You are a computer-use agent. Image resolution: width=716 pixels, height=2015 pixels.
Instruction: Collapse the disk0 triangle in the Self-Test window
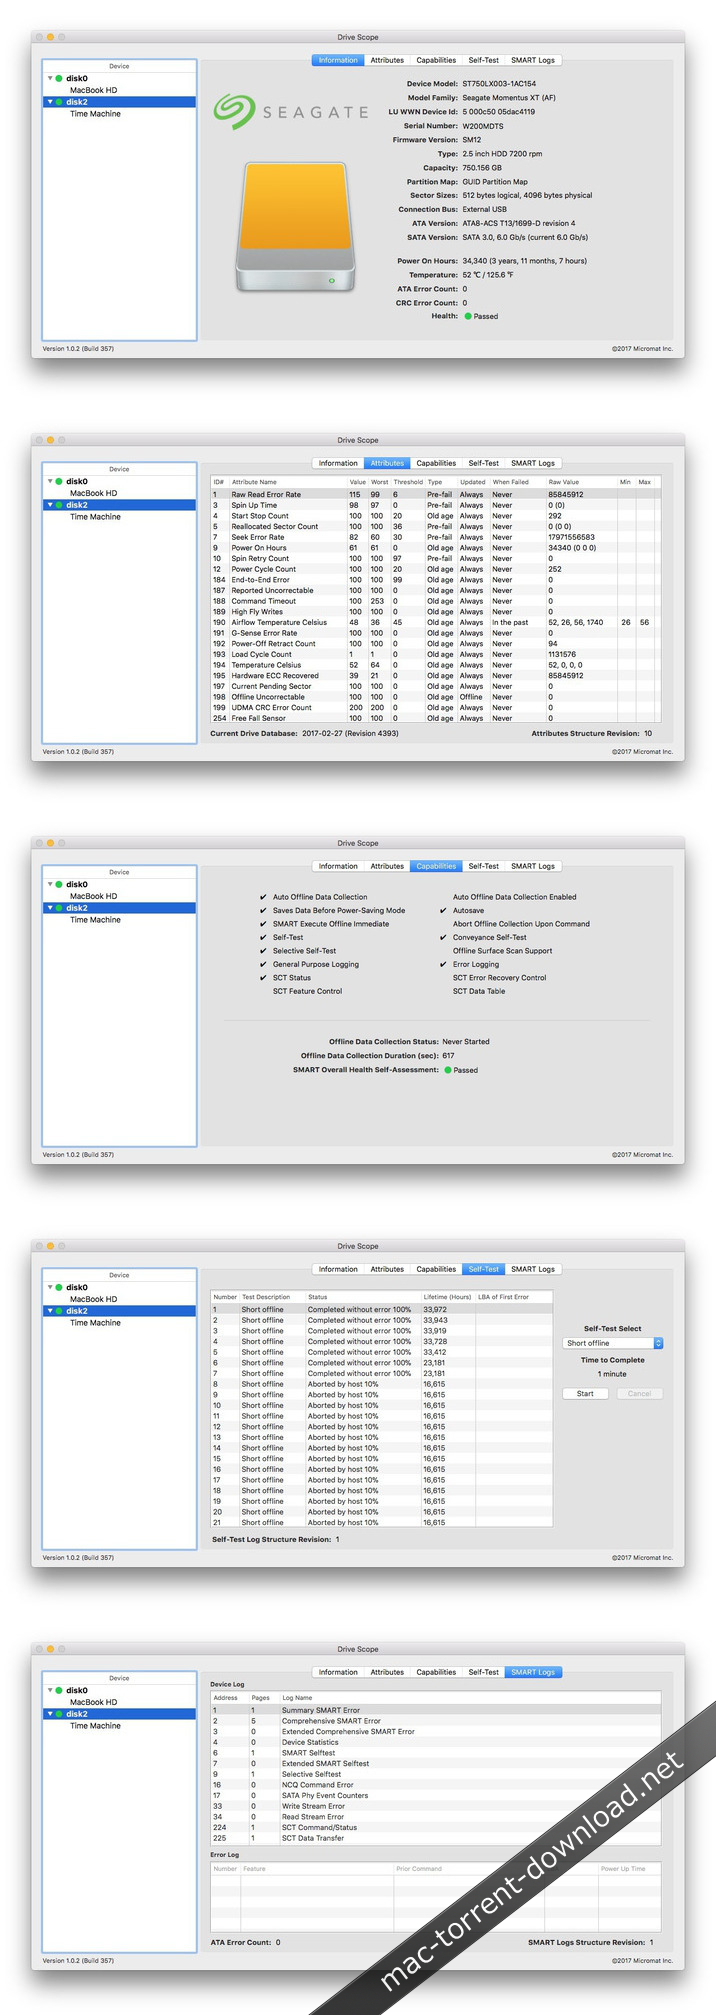[50, 1287]
